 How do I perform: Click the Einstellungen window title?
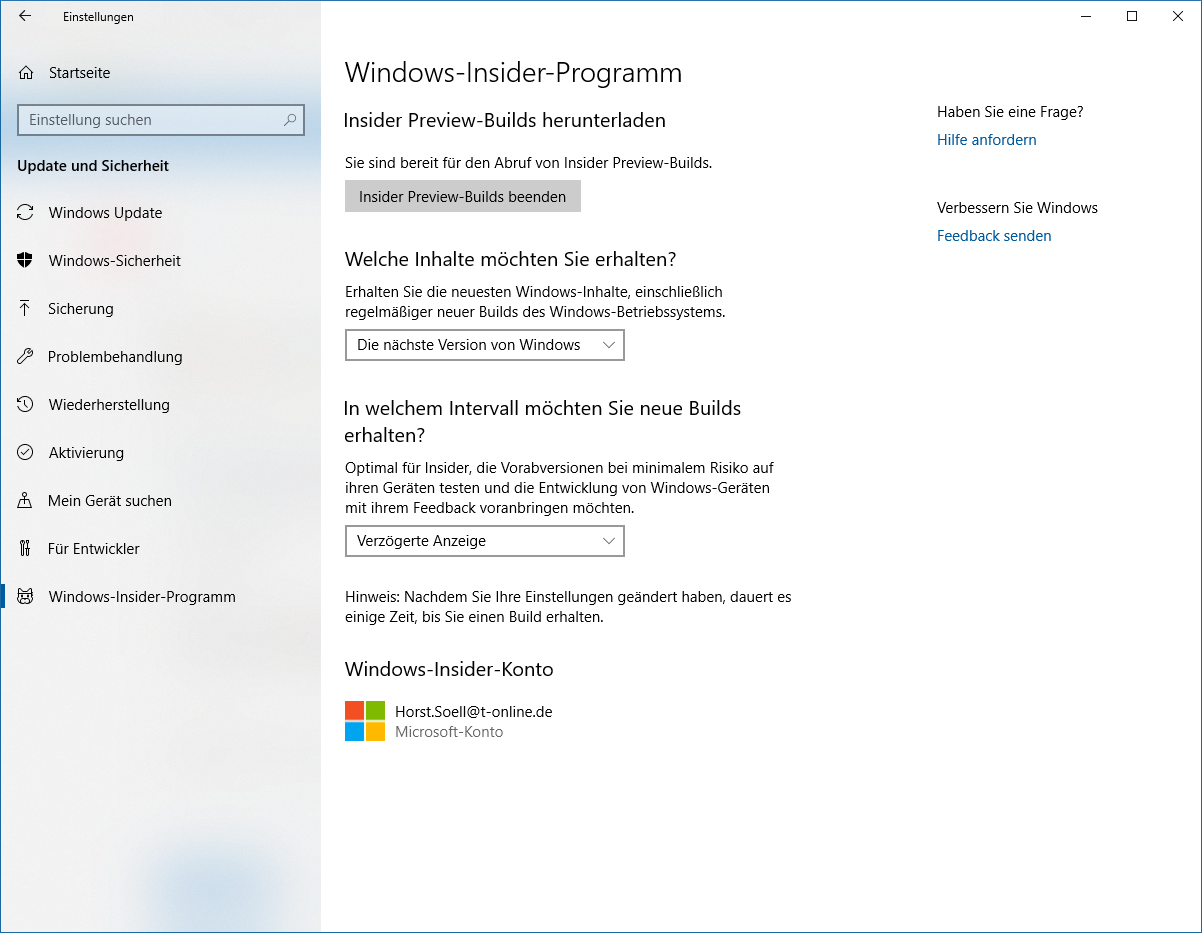click(98, 17)
